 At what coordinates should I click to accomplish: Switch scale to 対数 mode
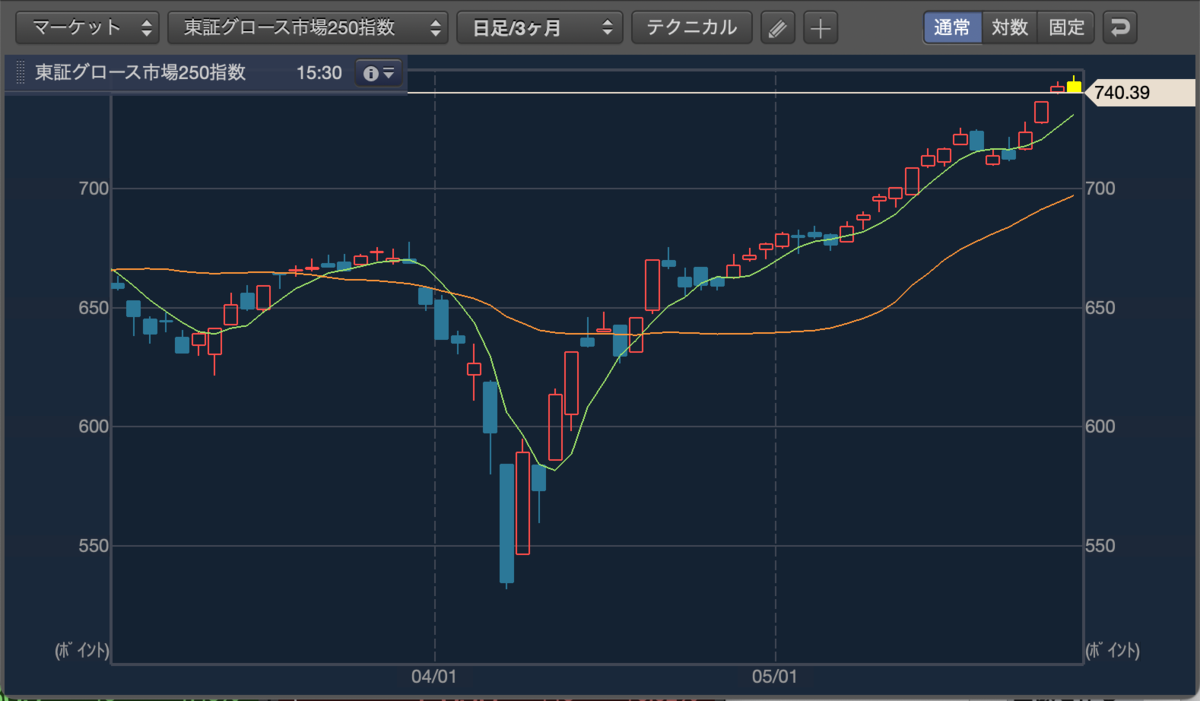tap(1010, 28)
